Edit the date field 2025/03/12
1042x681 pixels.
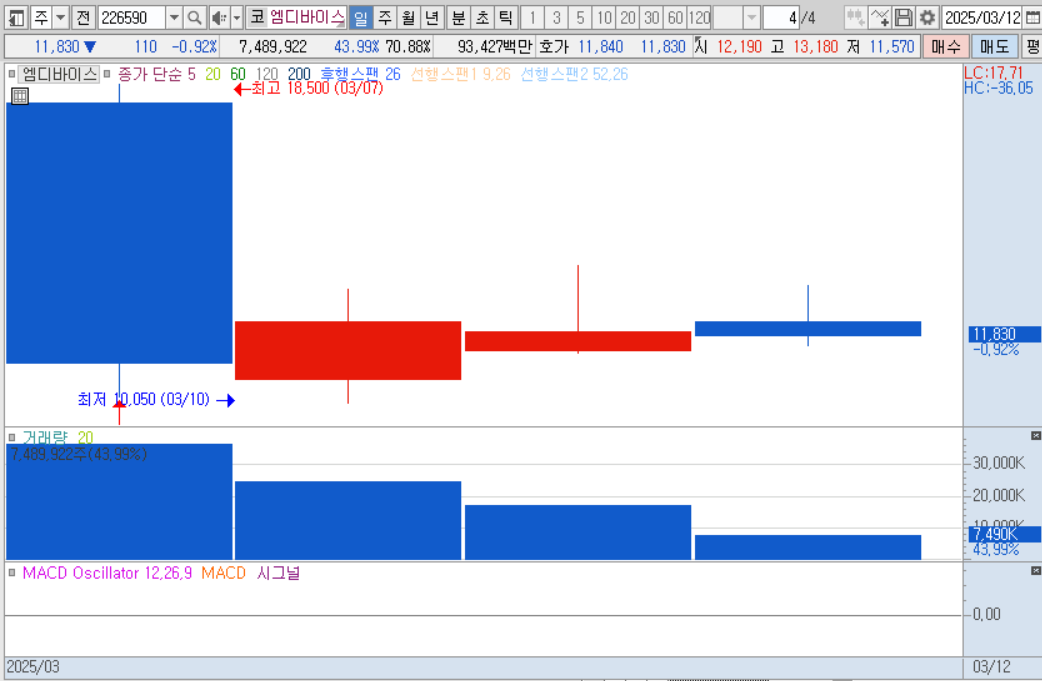pos(982,18)
